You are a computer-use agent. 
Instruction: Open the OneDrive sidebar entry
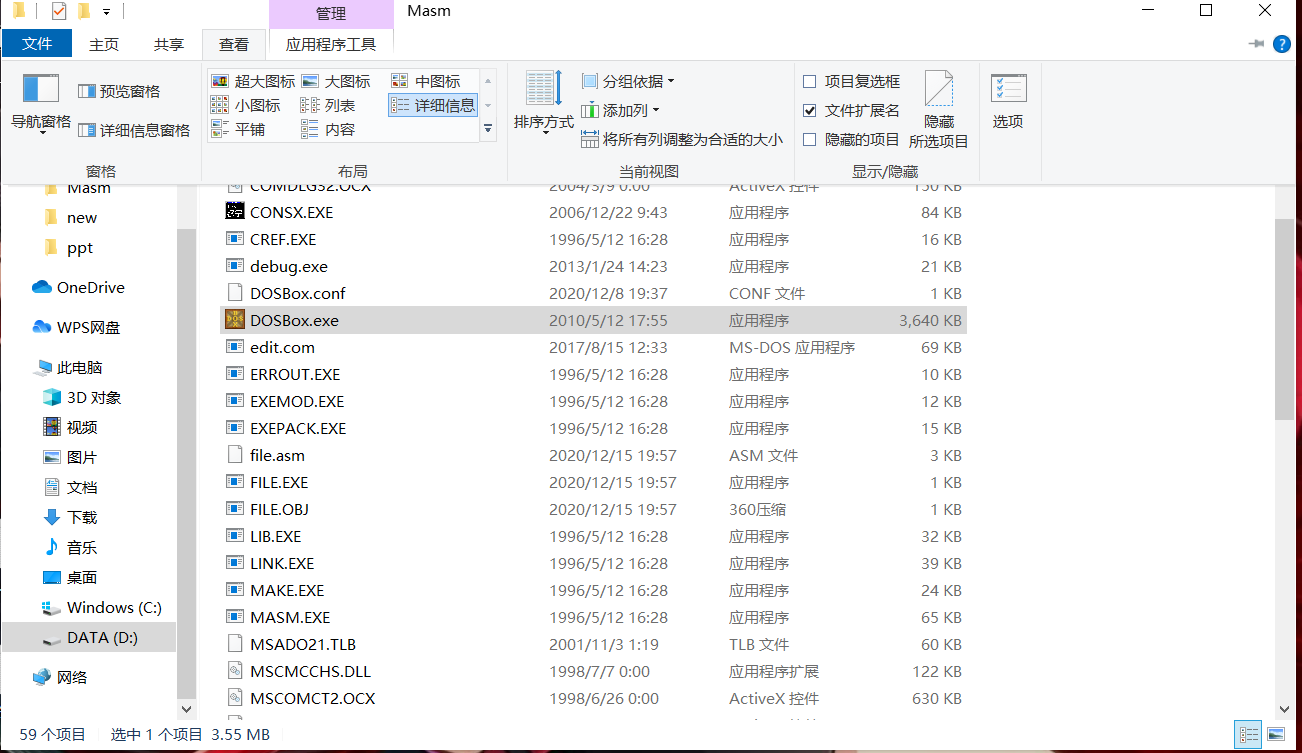click(88, 287)
